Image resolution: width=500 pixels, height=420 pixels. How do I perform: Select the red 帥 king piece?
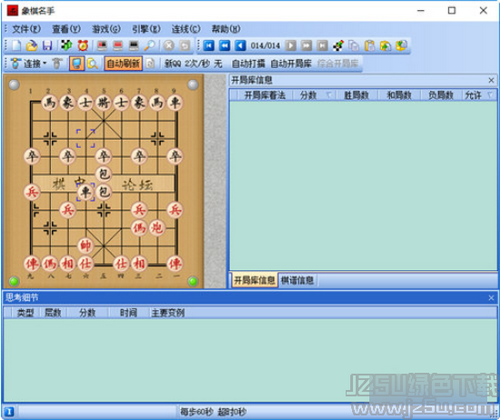pyautogui.click(x=86, y=246)
